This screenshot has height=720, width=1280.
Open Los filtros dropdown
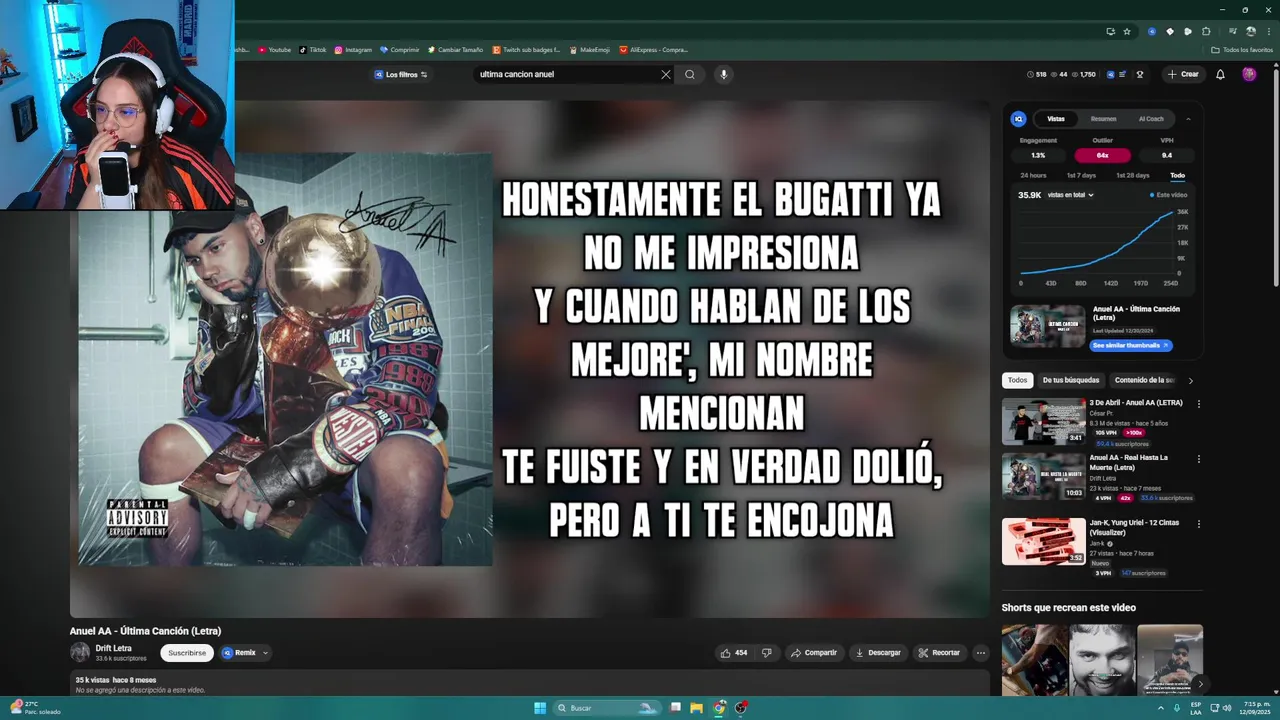[x=401, y=74]
